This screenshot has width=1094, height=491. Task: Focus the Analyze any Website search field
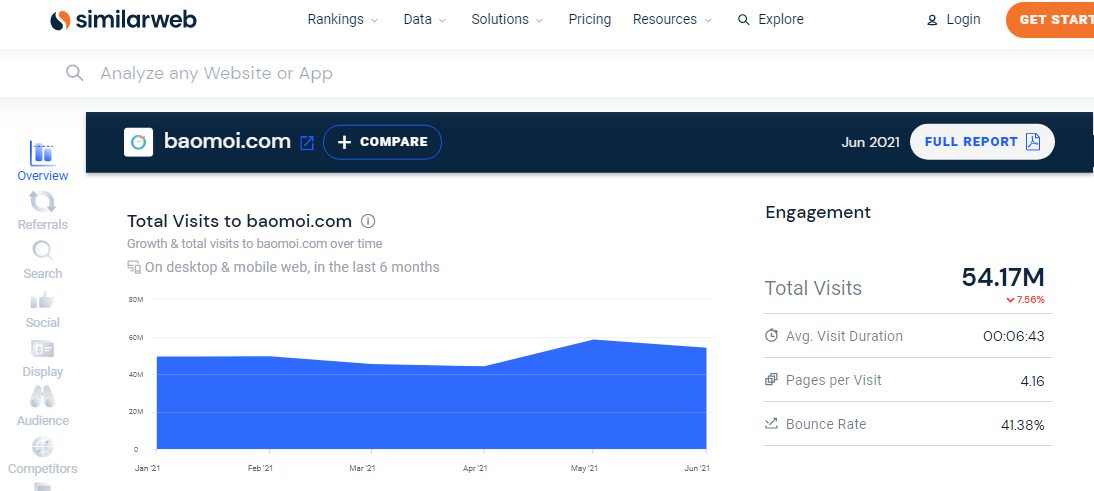(400, 73)
